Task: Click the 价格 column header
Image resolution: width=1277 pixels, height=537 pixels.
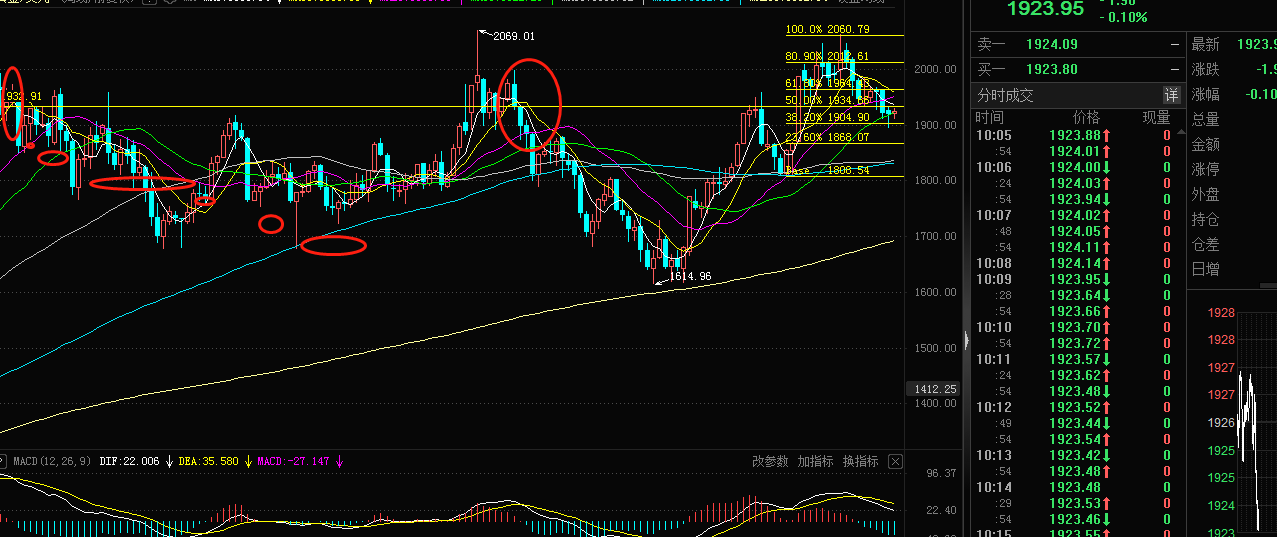Action: pos(1086,118)
